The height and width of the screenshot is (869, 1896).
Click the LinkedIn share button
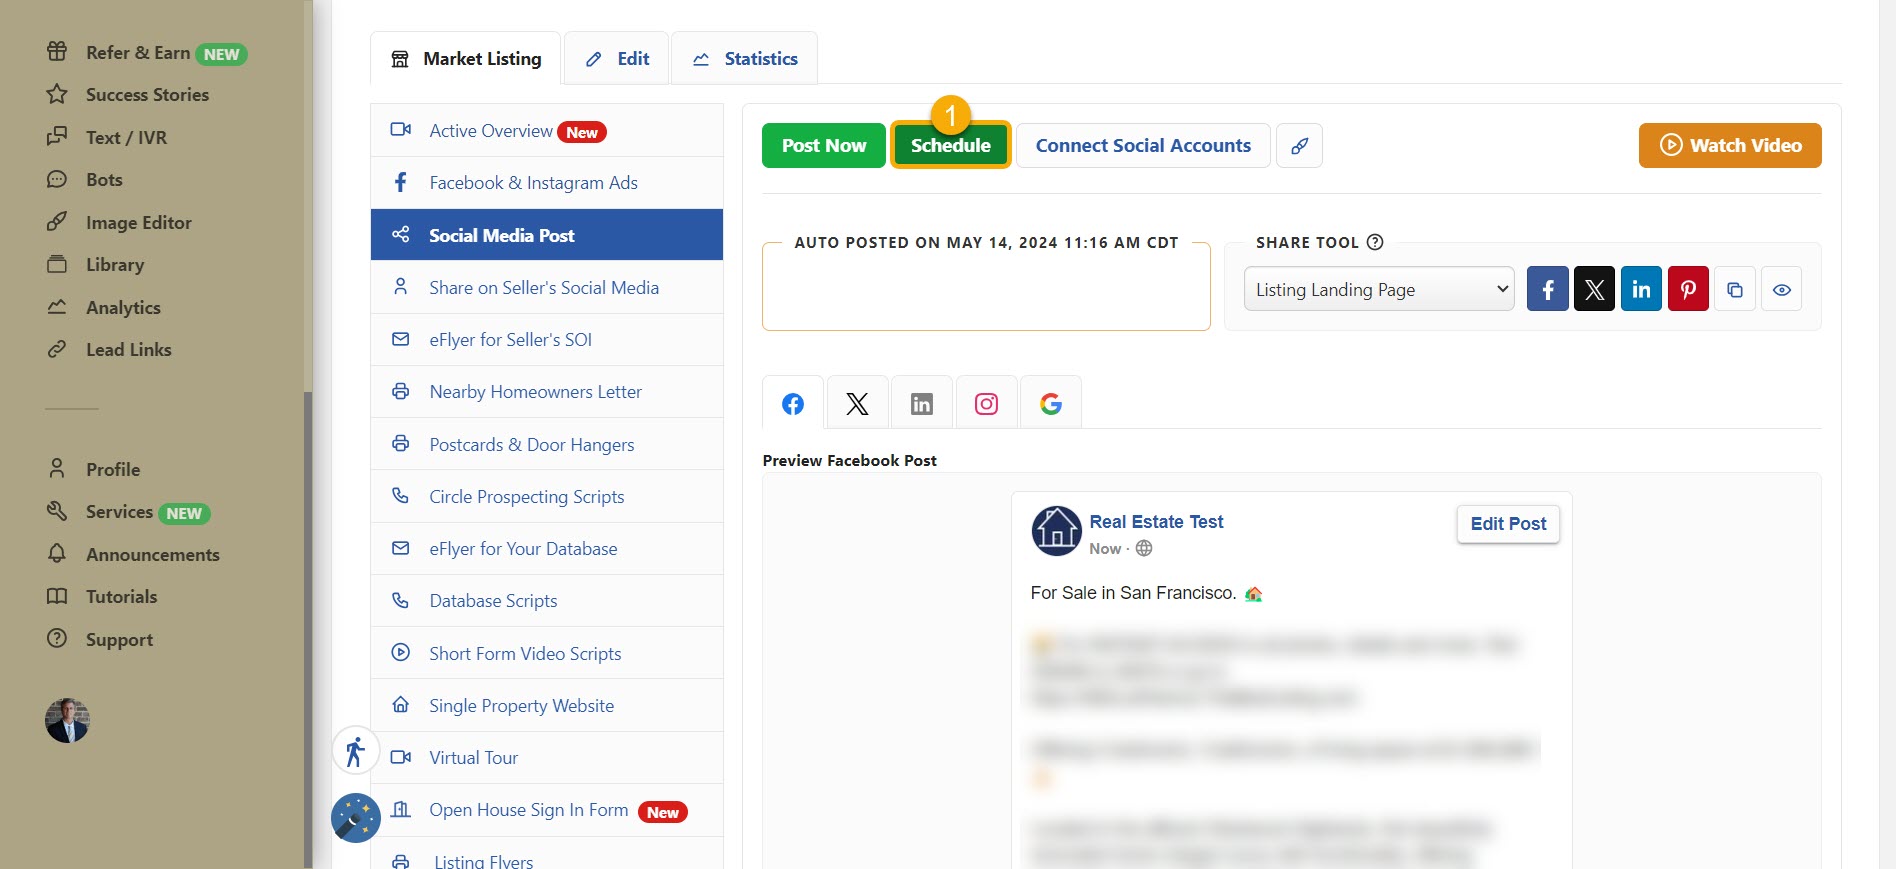click(x=1641, y=290)
